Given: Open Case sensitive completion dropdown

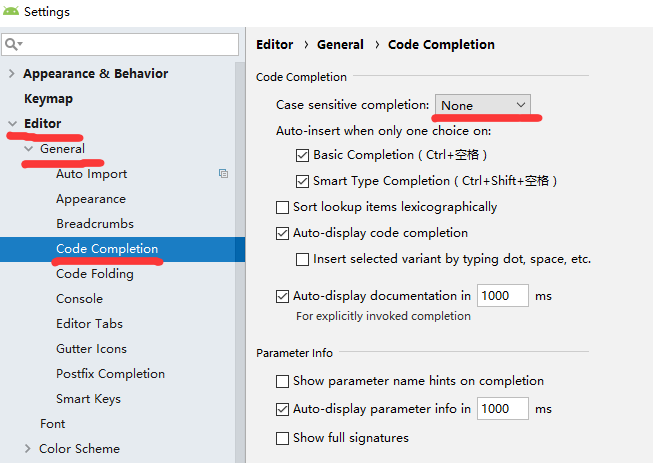Looking at the screenshot, I should pyautogui.click(x=483, y=105).
